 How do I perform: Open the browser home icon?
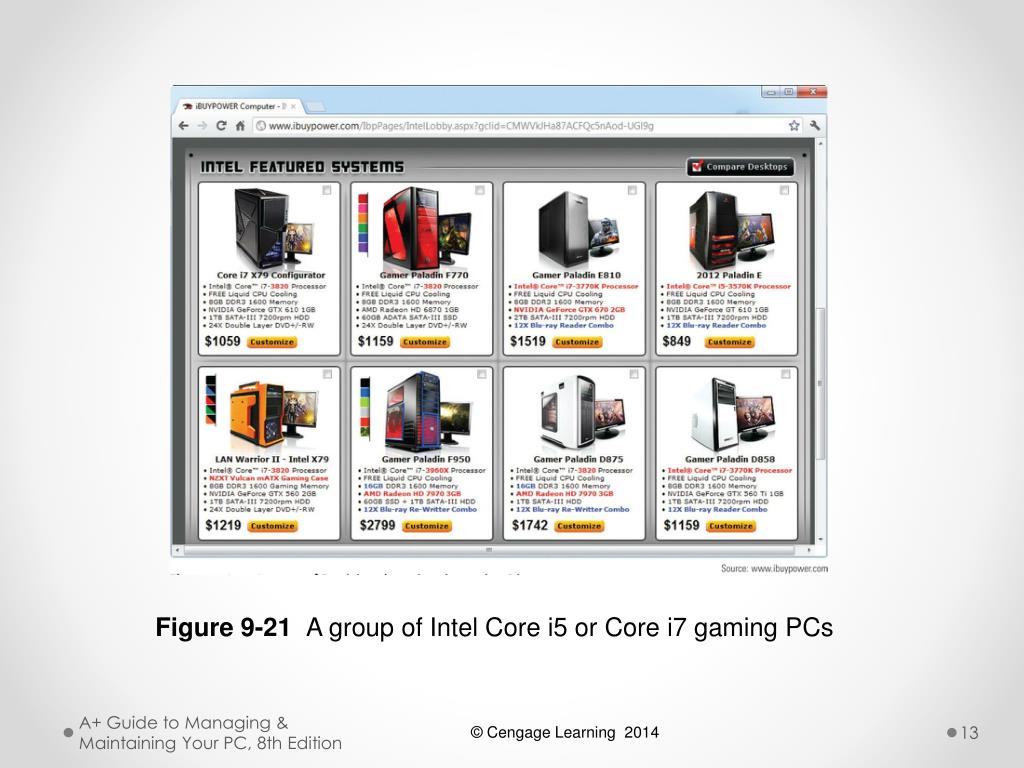click(240, 125)
